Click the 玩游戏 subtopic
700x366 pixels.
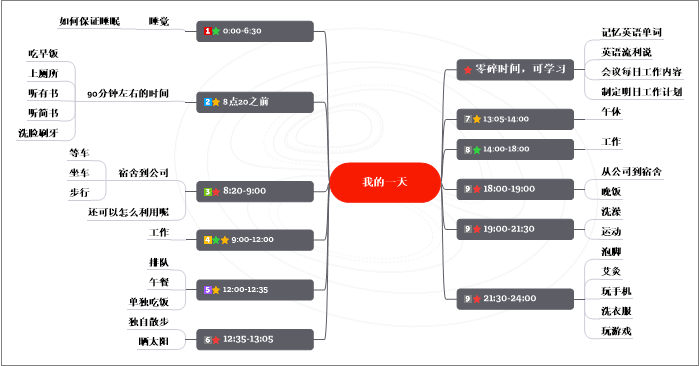tap(616, 331)
